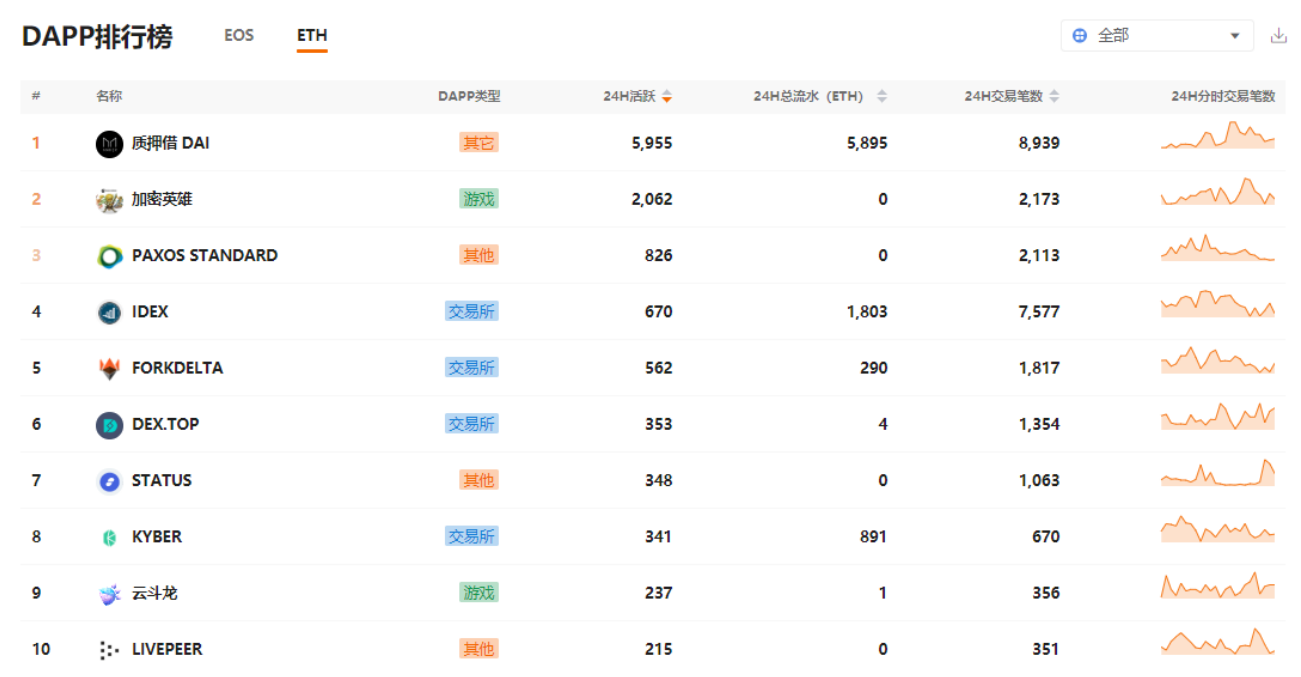Sort by 24H总流水 (ETH) arrows
This screenshot has width=1301, height=677.
[x=882, y=96]
